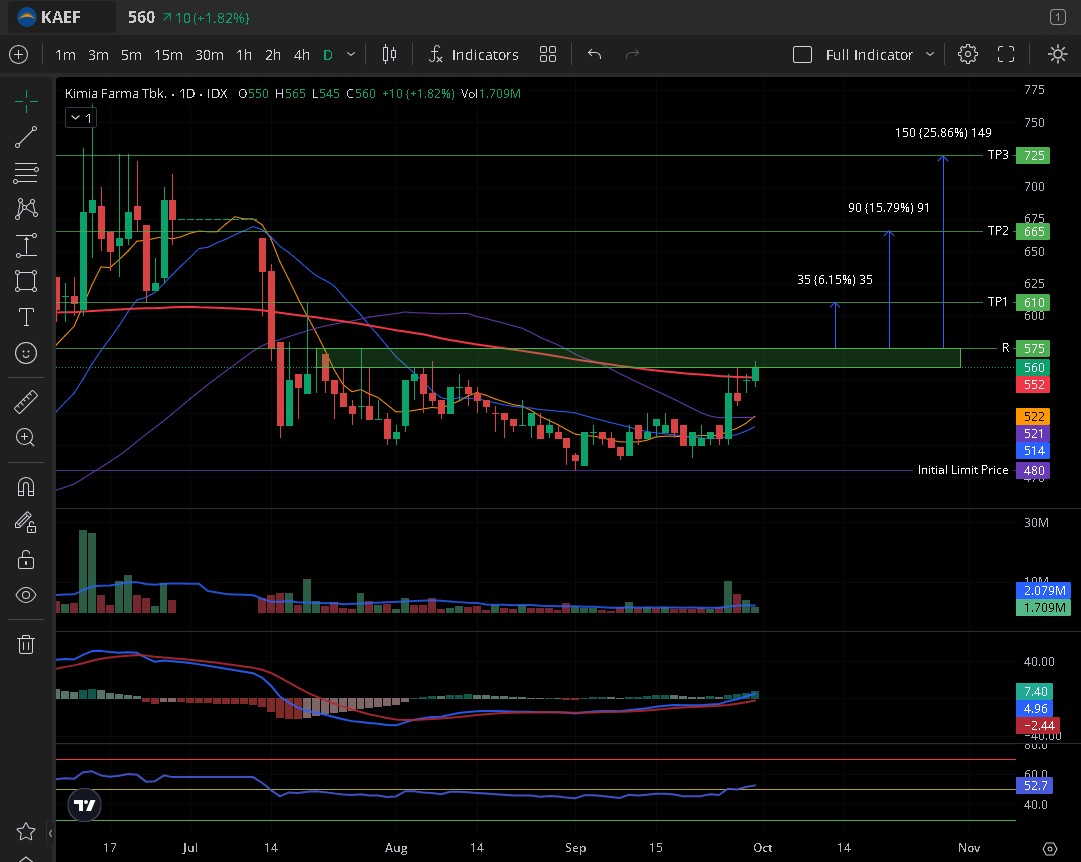Pick the ruler measure tool
The width and height of the screenshot is (1081, 862).
pyautogui.click(x=27, y=402)
